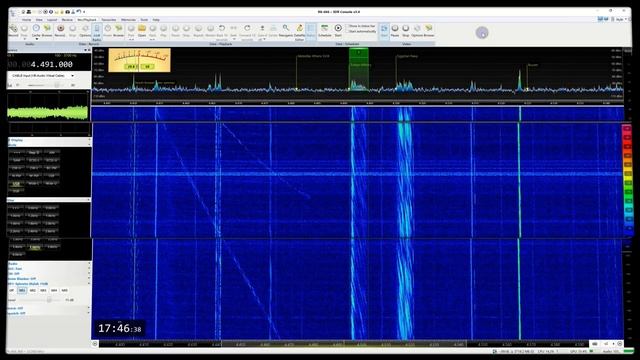The height and width of the screenshot is (360, 640).
Task: Click the Restart playback button
Action: click(x=210, y=31)
